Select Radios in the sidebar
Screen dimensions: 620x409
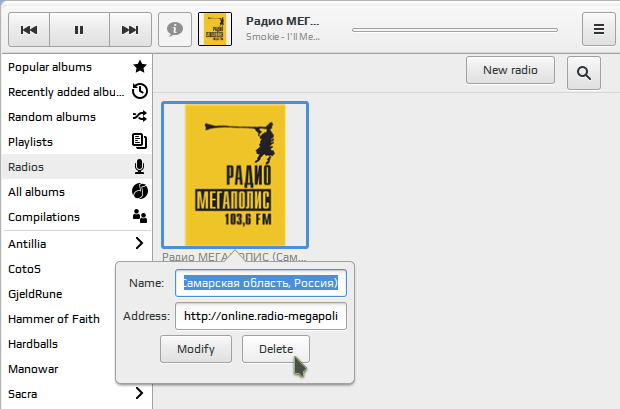tap(77, 167)
